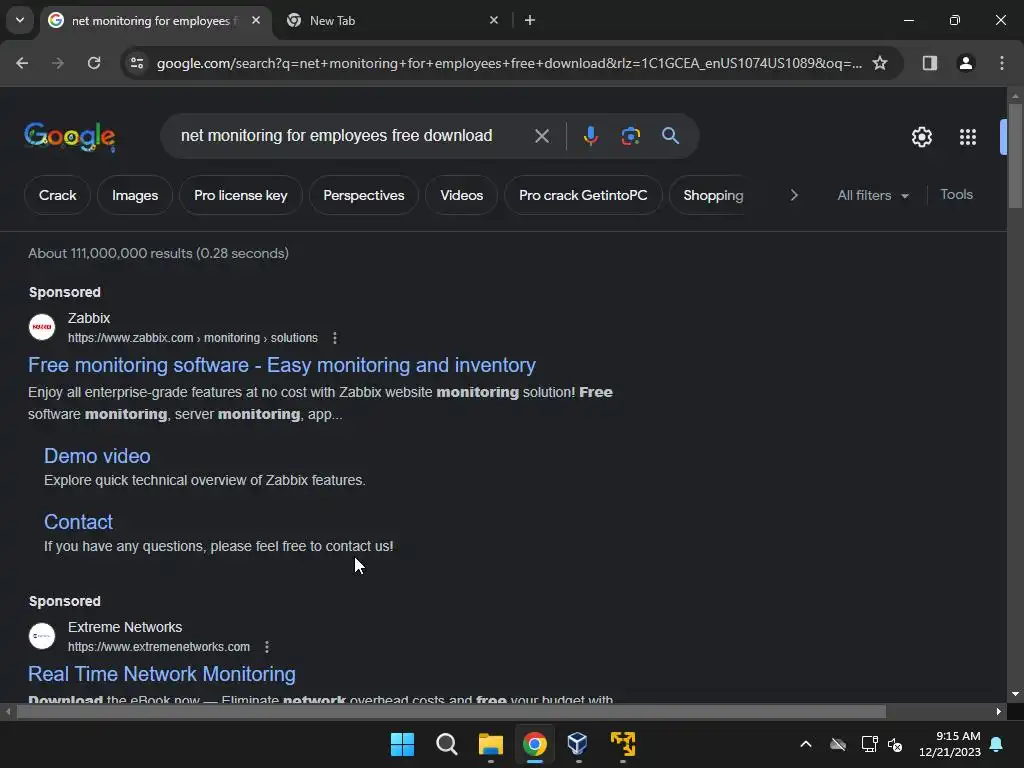Open Zabbix ad options three dots
1024x768 pixels.
coord(335,338)
